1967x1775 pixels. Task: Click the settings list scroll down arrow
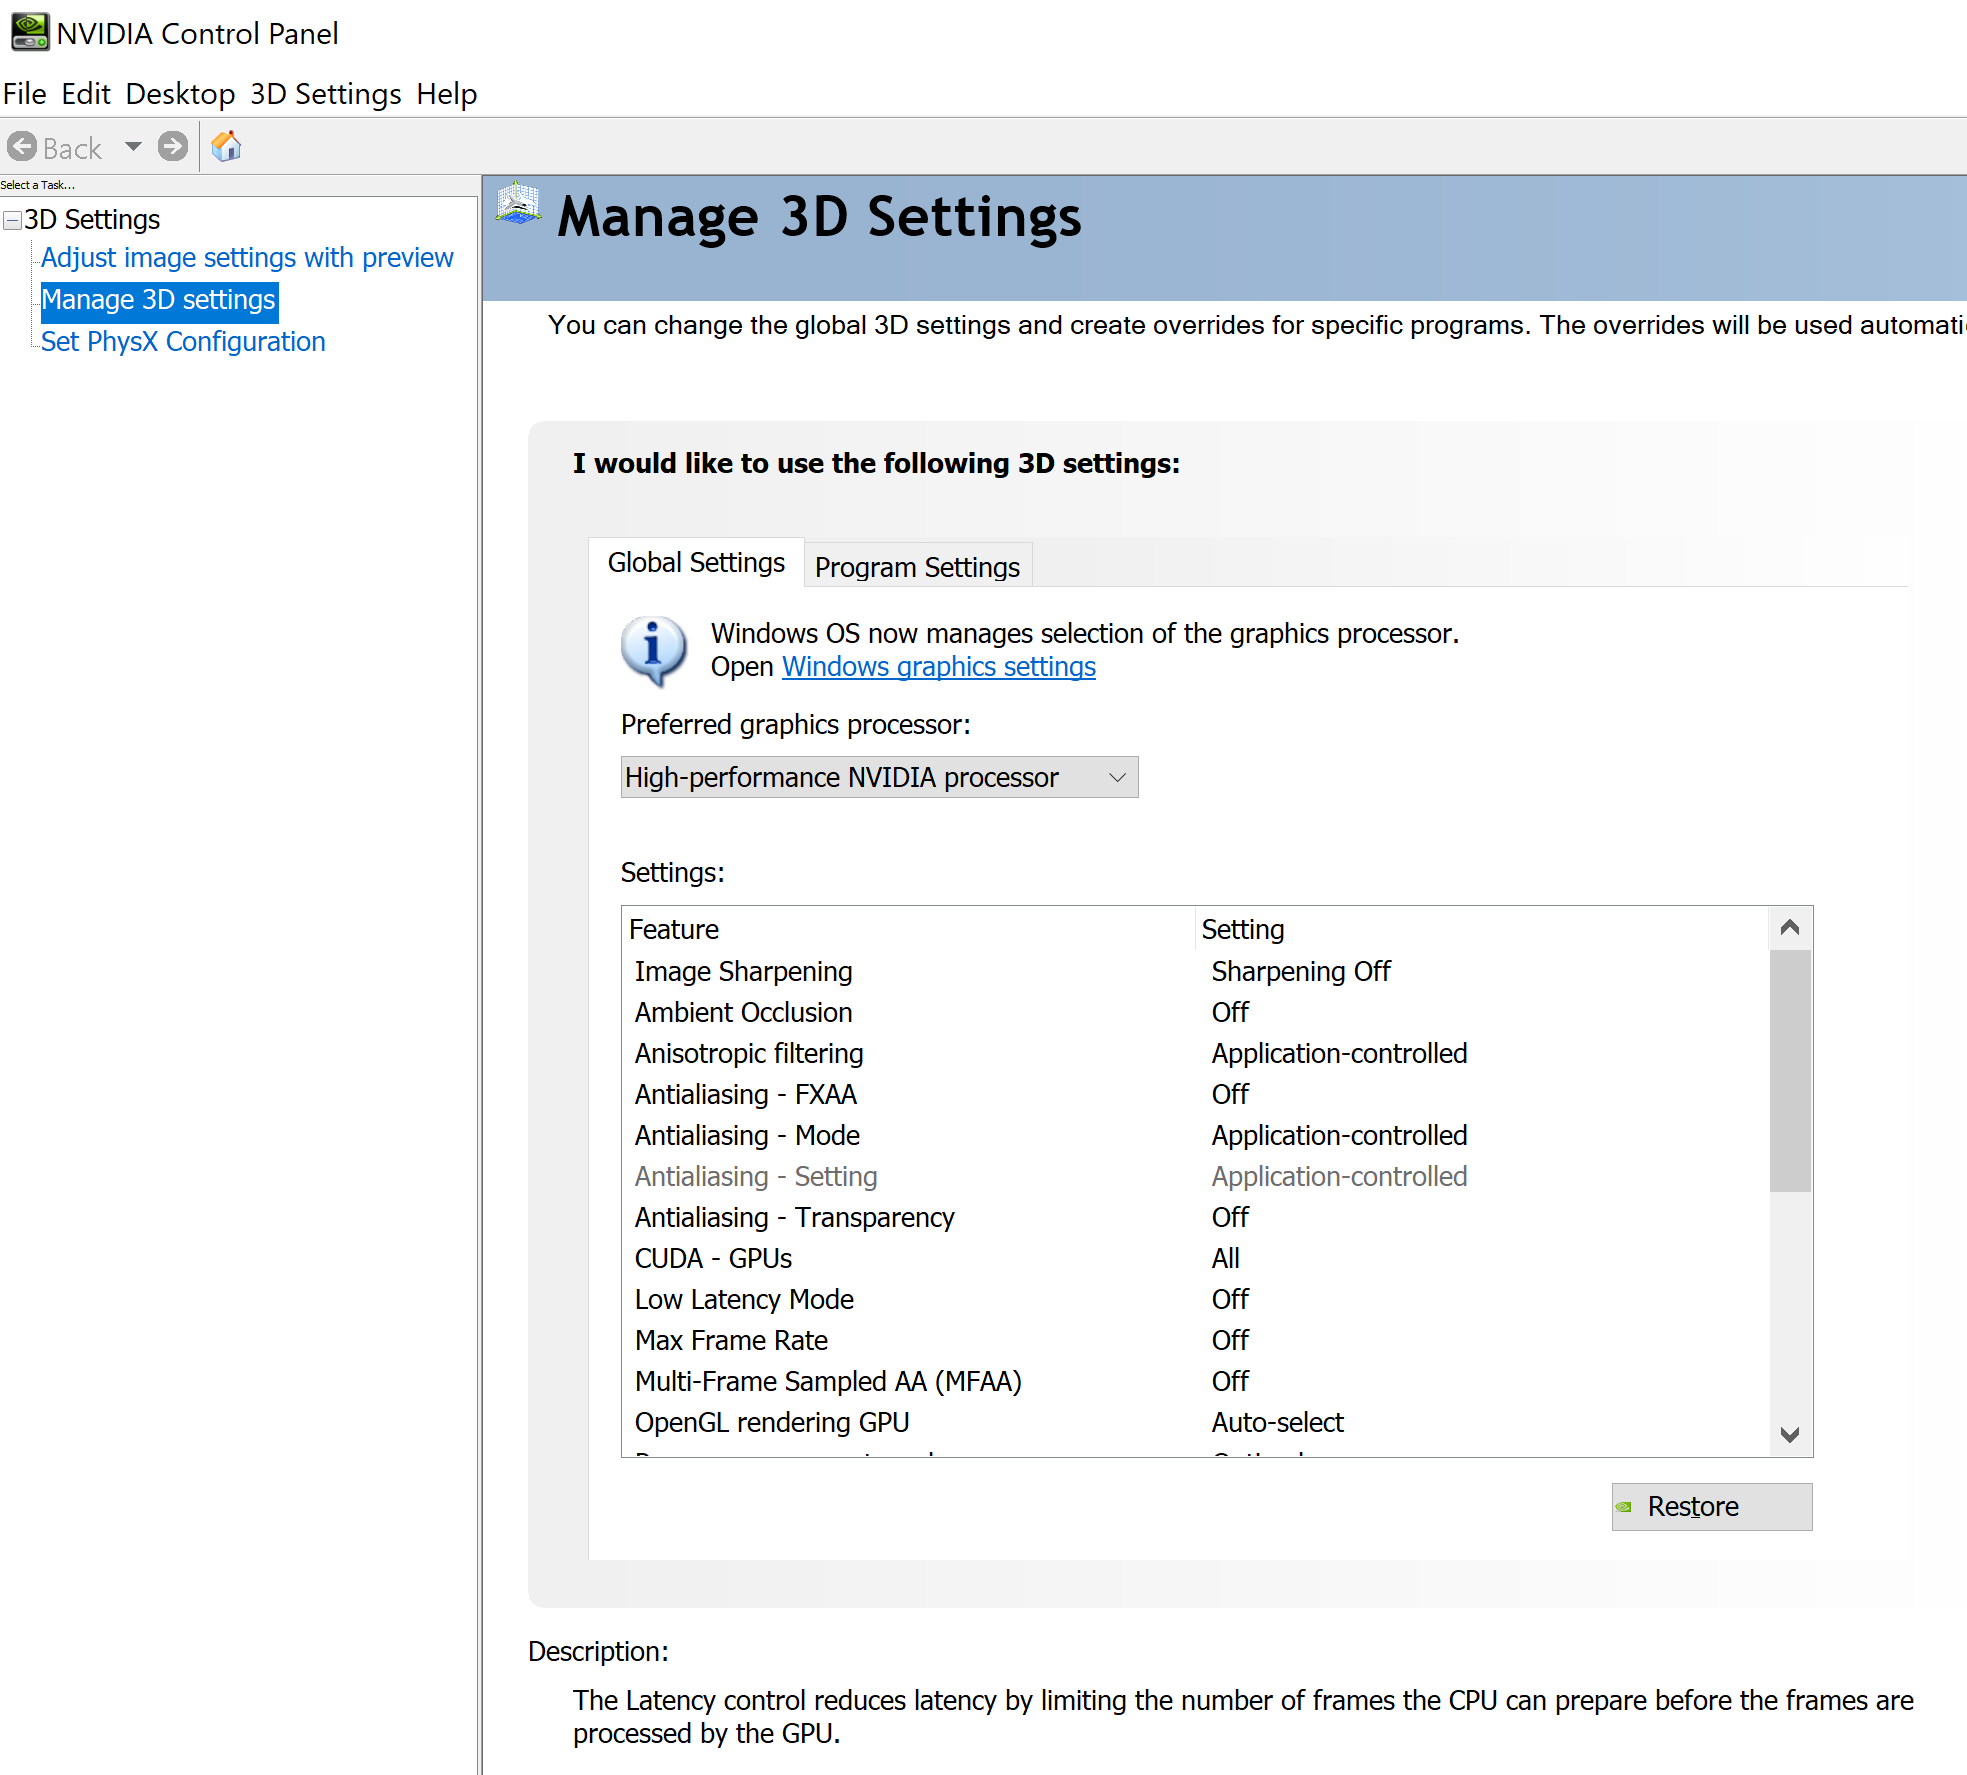click(1790, 1435)
